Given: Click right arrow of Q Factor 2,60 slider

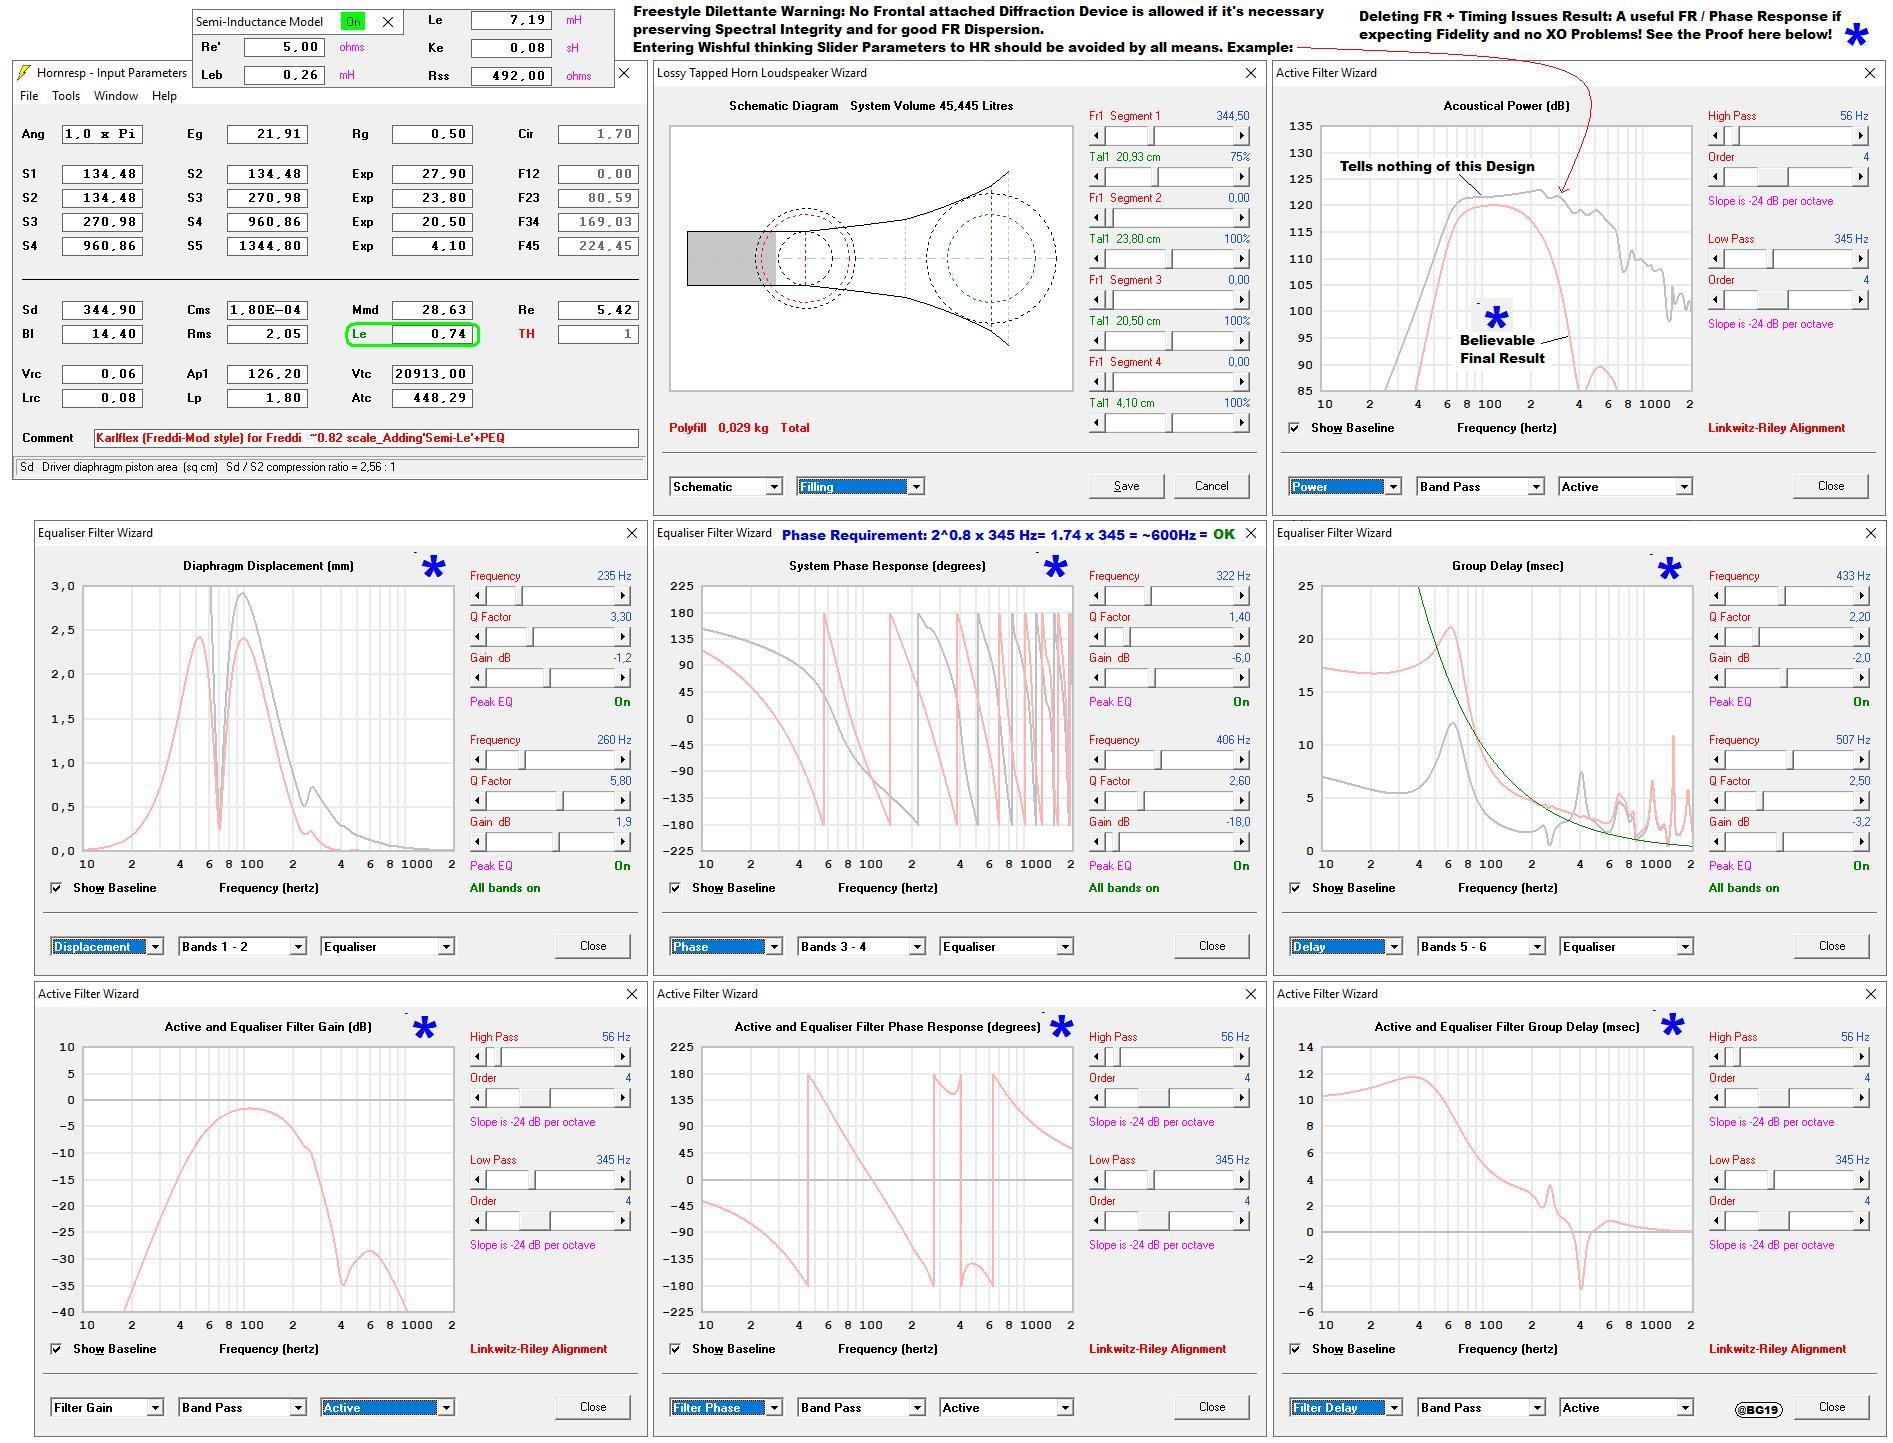Looking at the screenshot, I should 1242,800.
